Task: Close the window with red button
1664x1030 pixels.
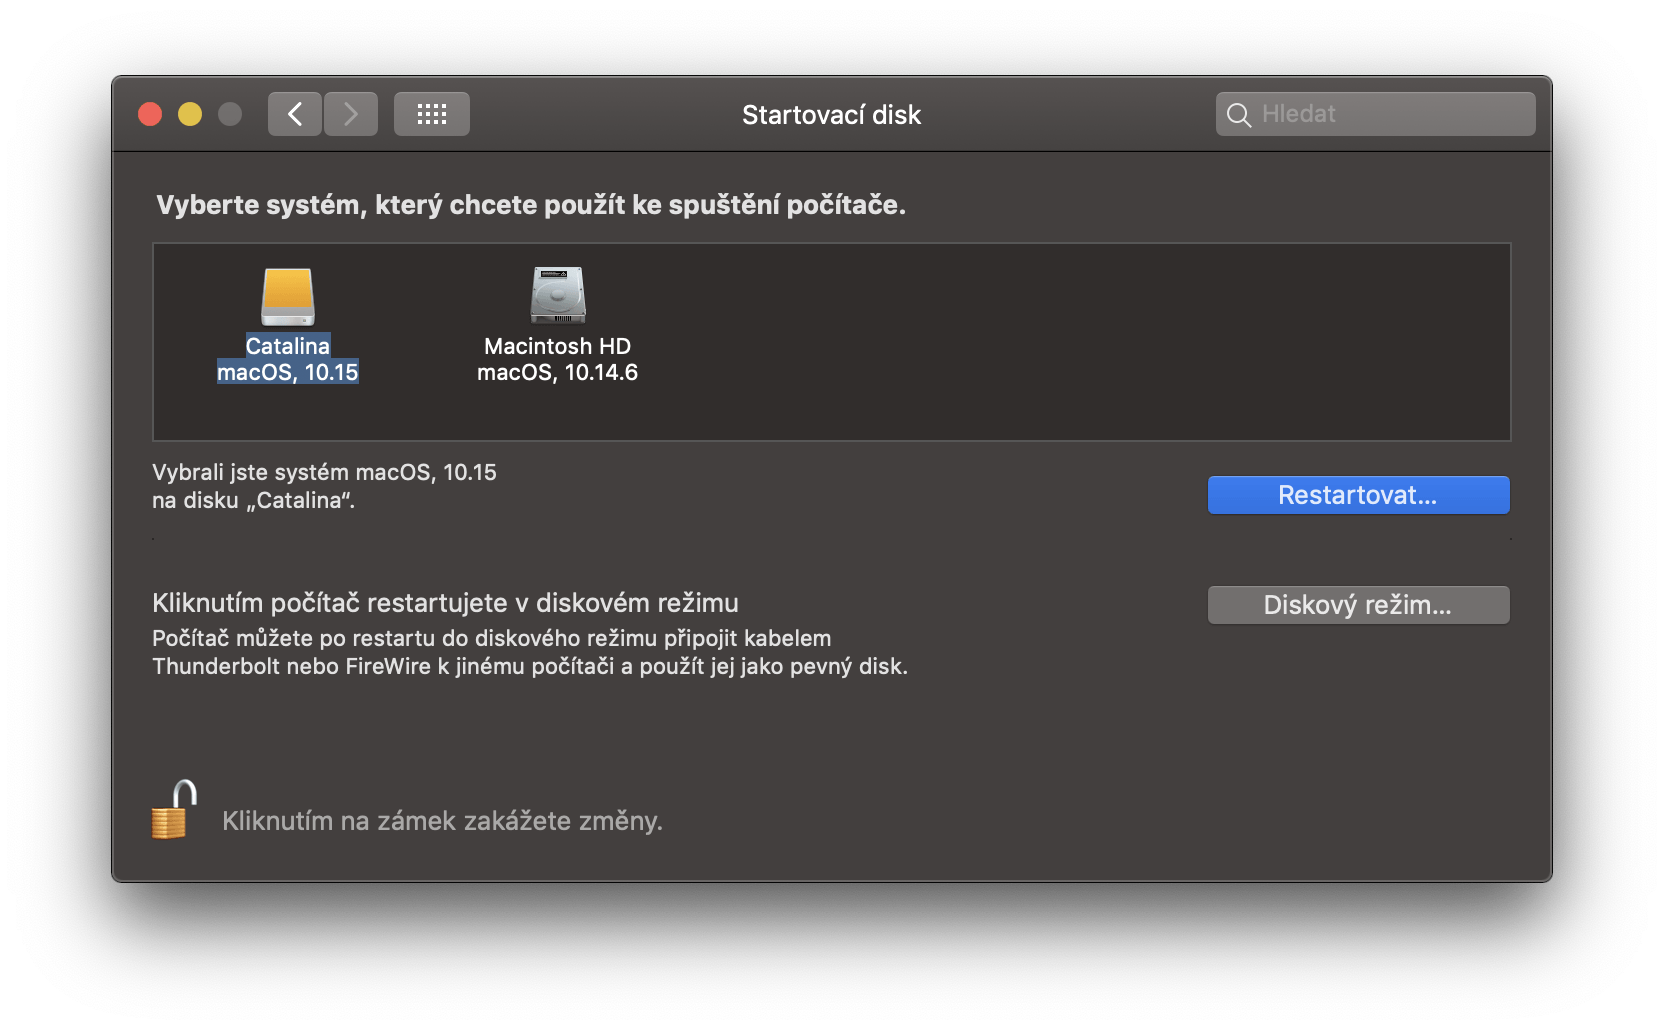Action: pos(150,114)
